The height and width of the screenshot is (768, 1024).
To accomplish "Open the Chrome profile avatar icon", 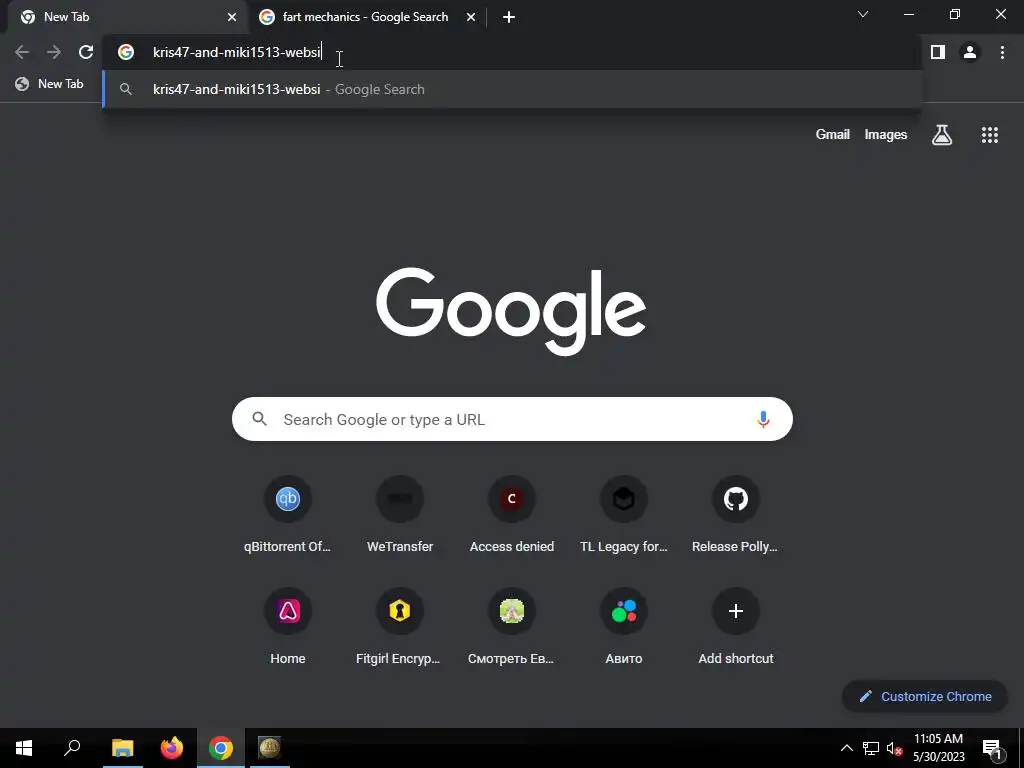I will [x=970, y=52].
